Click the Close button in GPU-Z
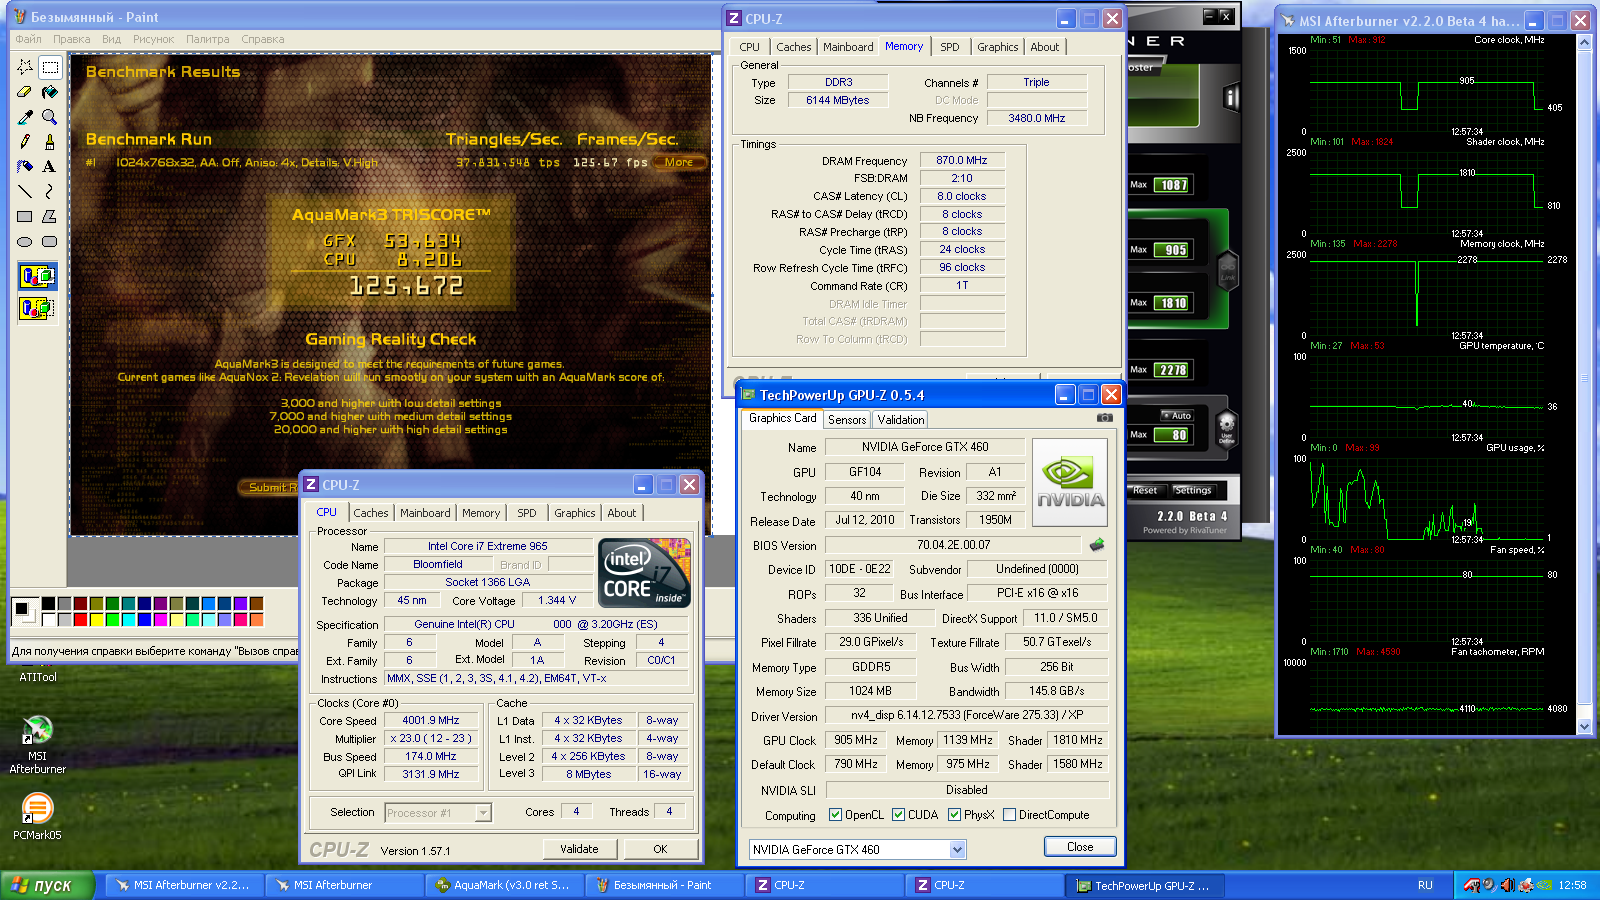Screen dimensions: 1600x900 point(1080,847)
